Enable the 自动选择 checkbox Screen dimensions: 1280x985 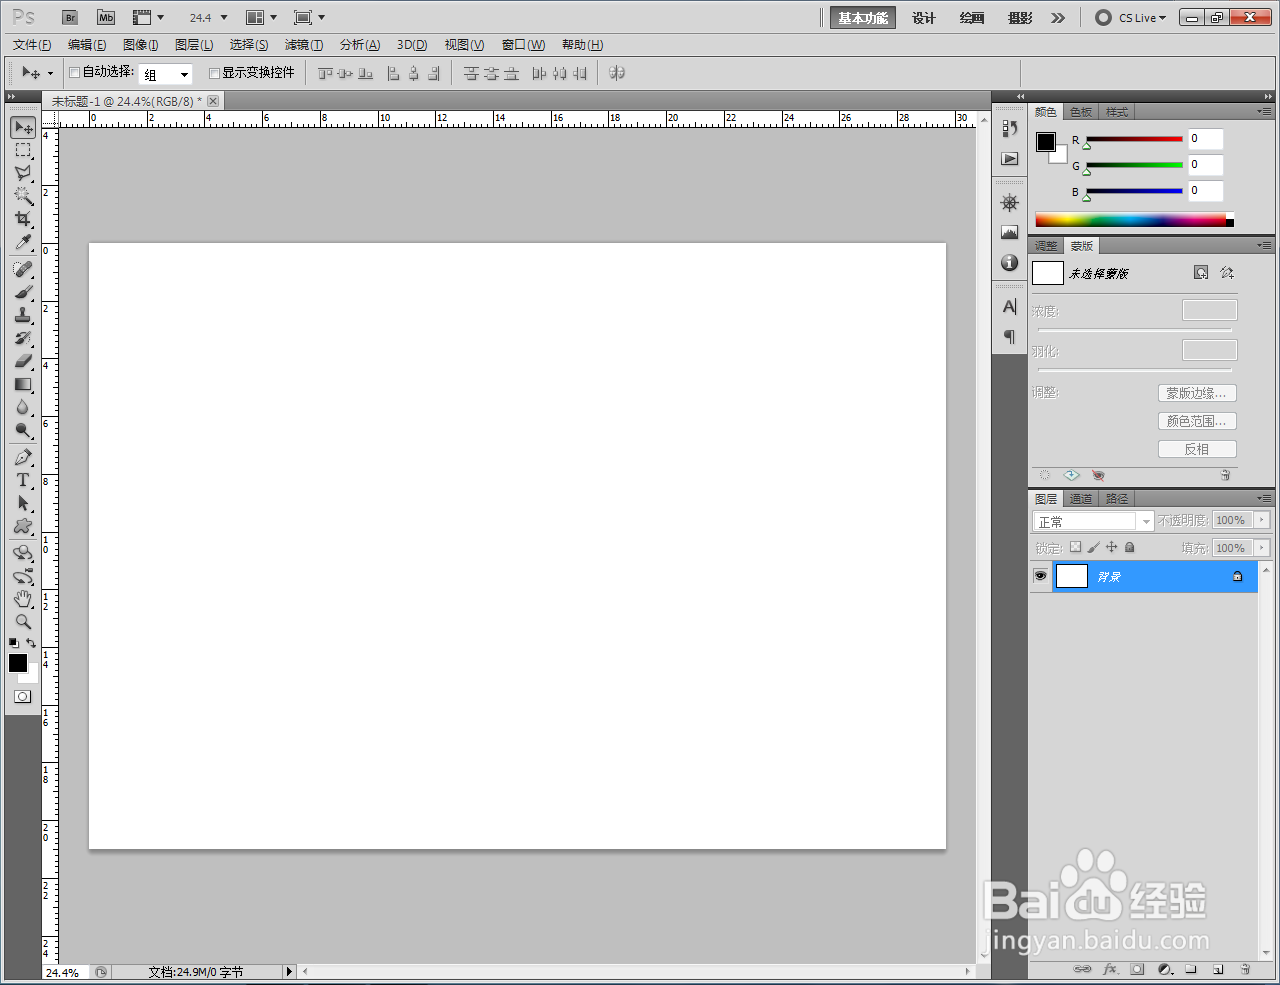[x=74, y=73]
